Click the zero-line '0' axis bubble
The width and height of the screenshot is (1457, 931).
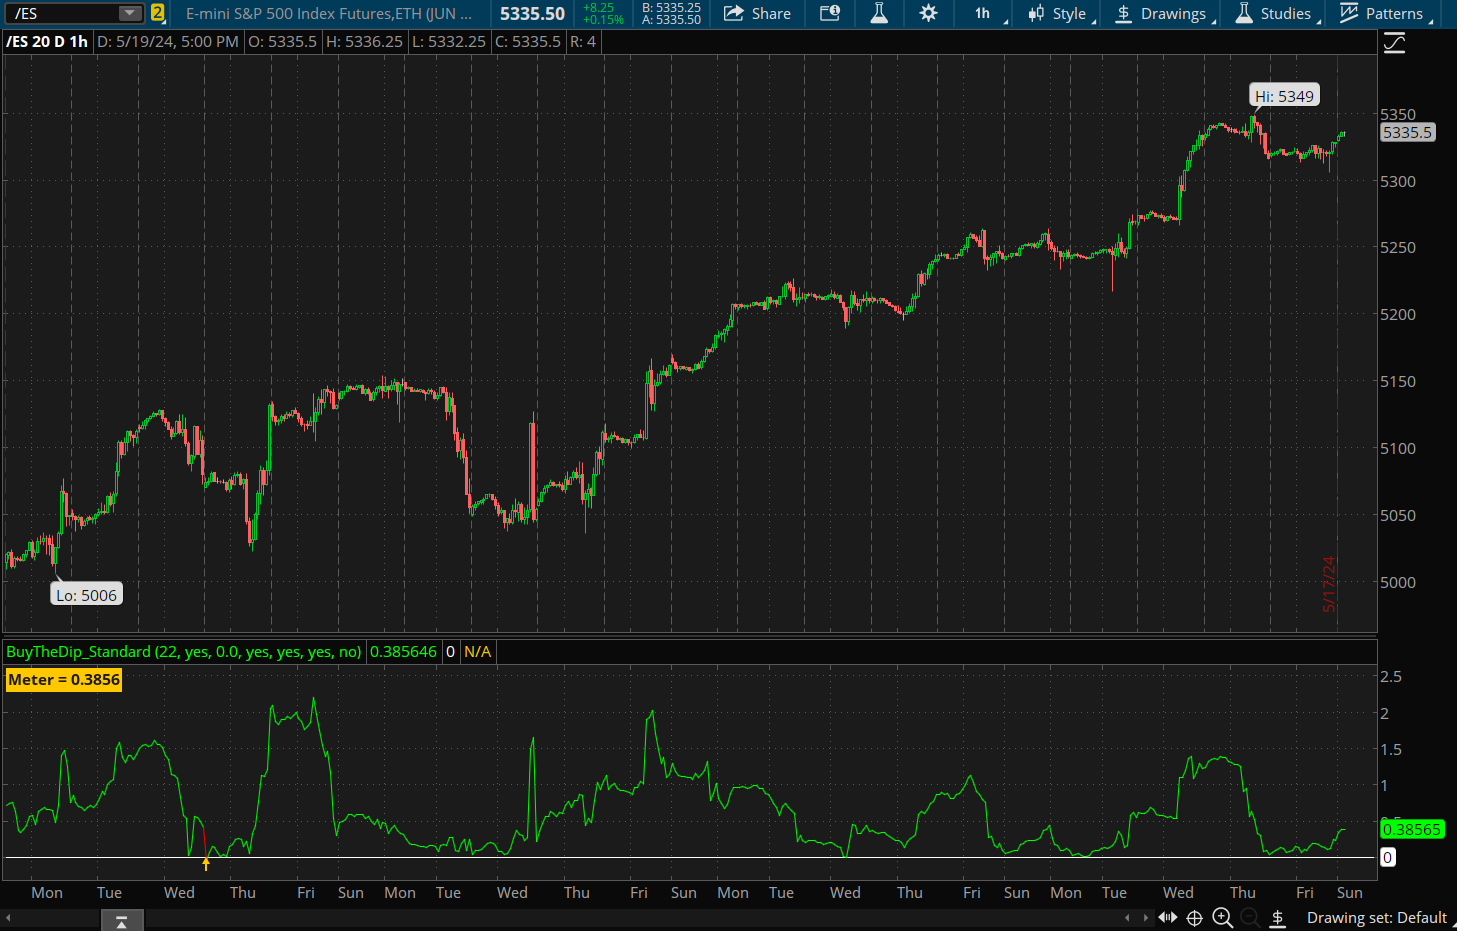[1387, 857]
